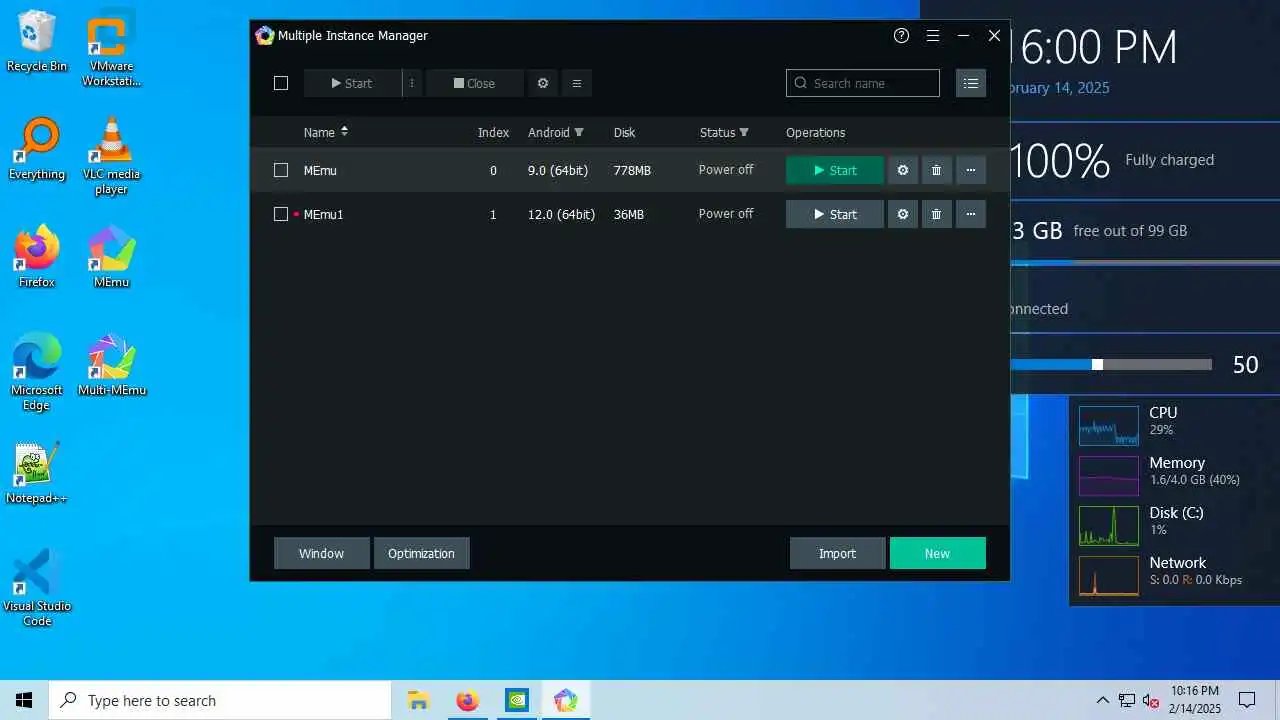
Task: Open settings gear for MEmu1 instance
Action: pyautogui.click(x=903, y=214)
